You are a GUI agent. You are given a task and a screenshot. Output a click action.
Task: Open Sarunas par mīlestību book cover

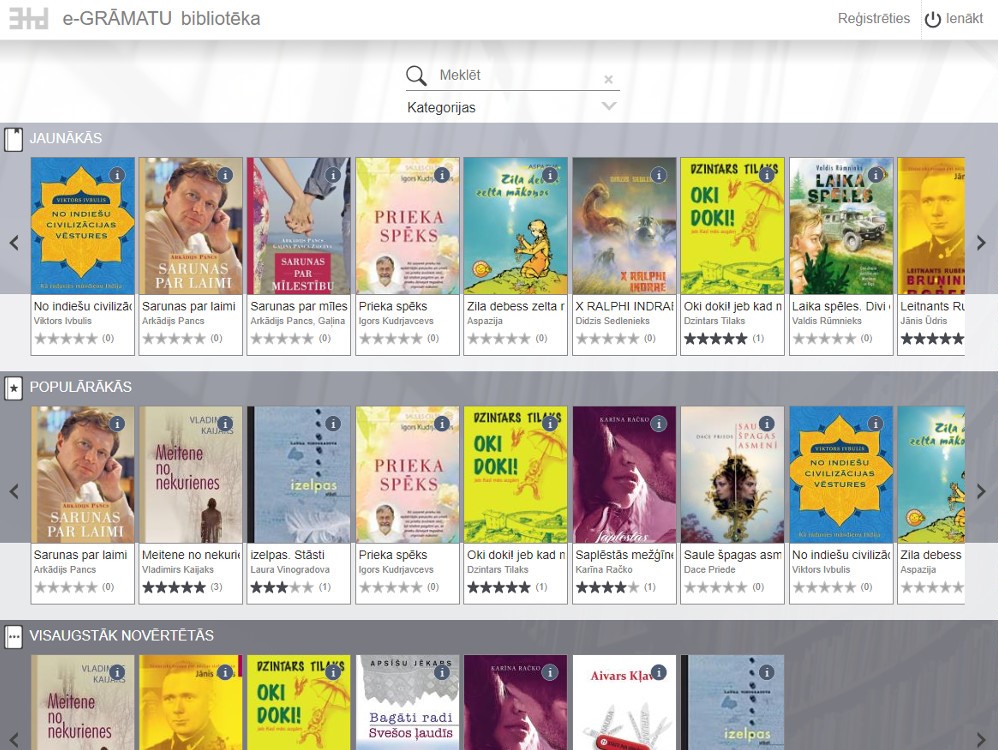(299, 226)
